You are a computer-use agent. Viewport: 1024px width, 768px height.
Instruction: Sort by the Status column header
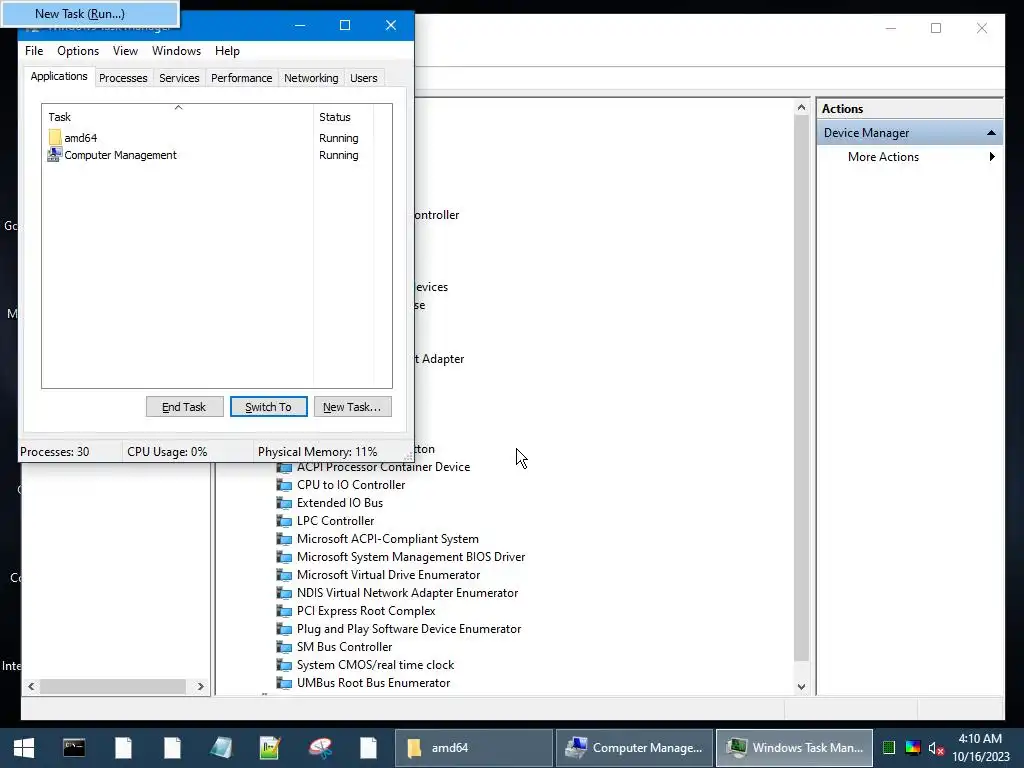344,117
